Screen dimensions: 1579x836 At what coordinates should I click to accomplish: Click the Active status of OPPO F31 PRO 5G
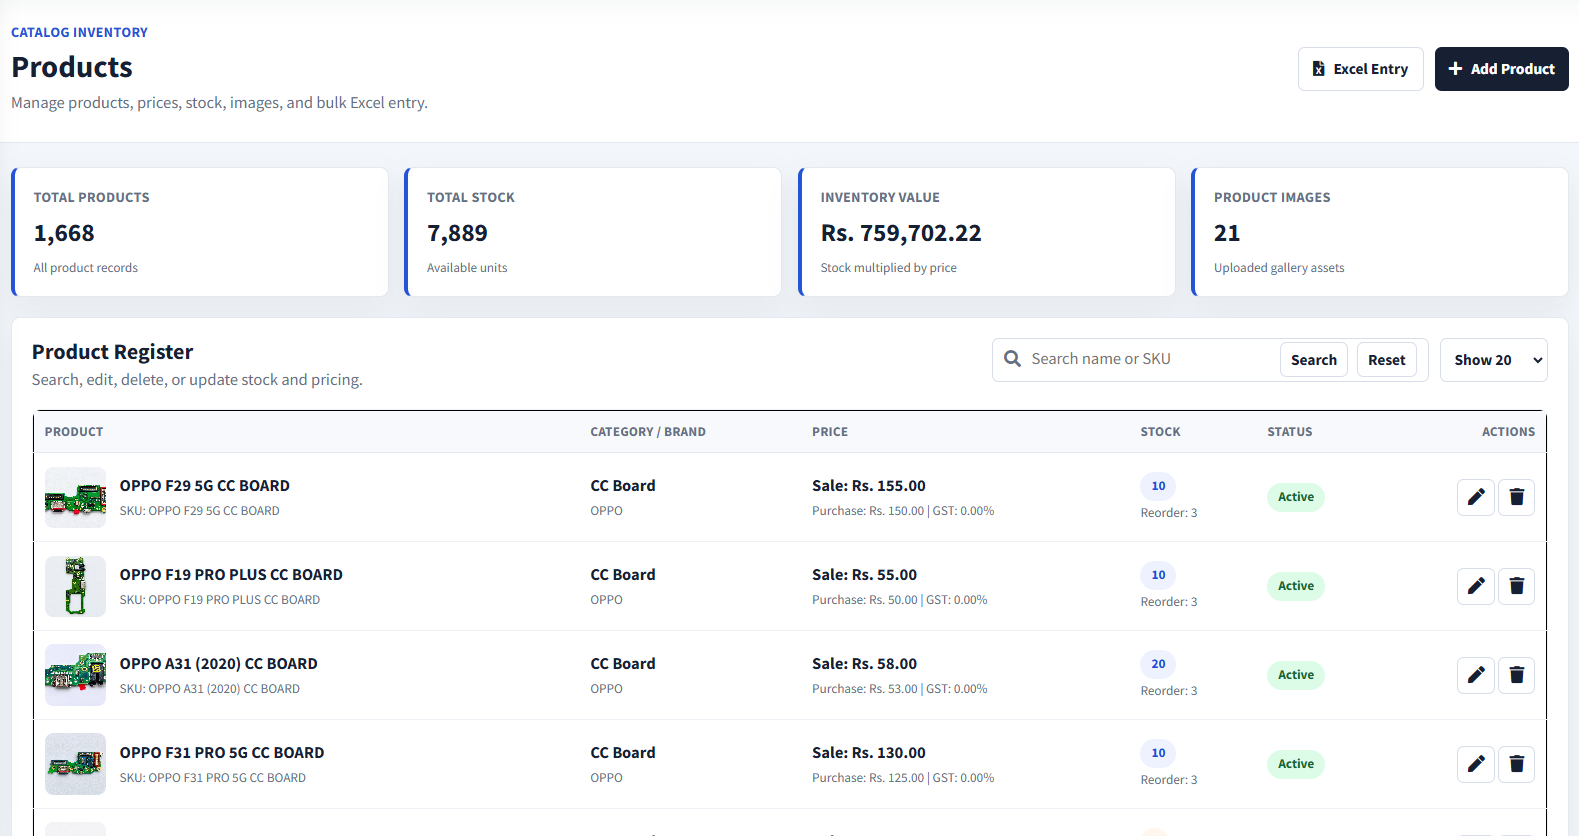click(1296, 764)
